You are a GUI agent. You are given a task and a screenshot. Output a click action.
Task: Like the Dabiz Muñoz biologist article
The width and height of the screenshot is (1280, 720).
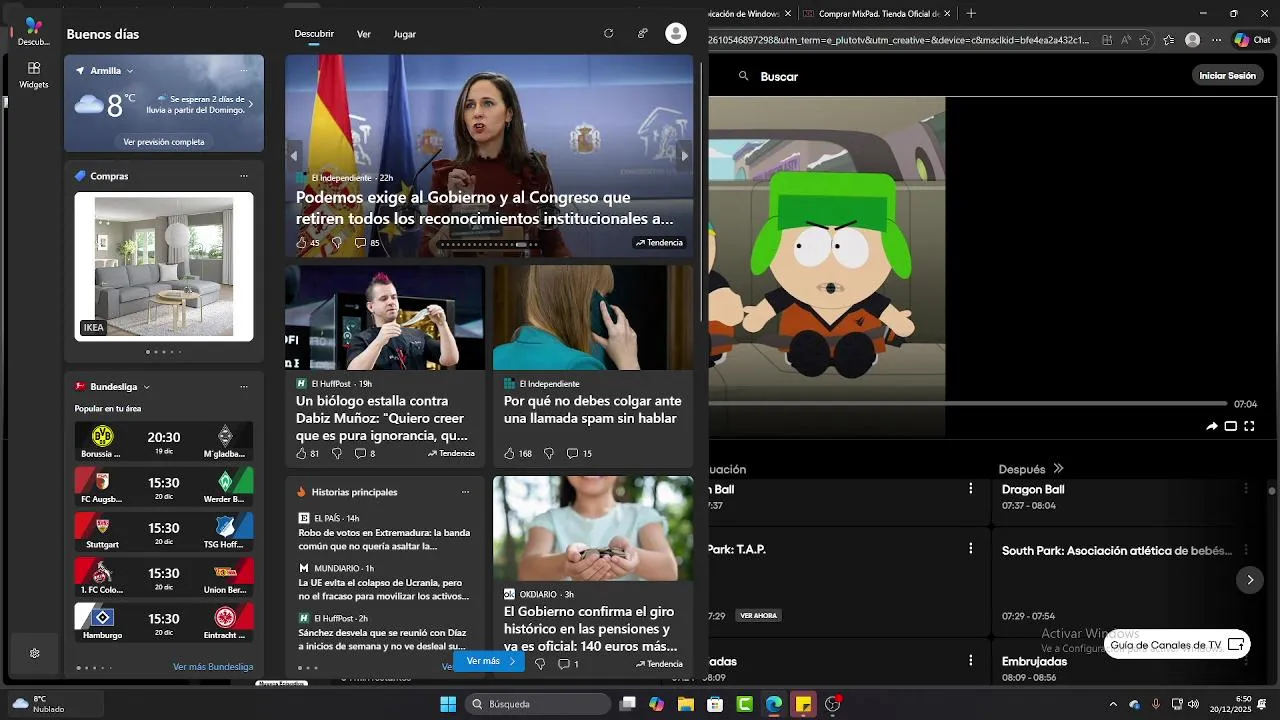301,453
